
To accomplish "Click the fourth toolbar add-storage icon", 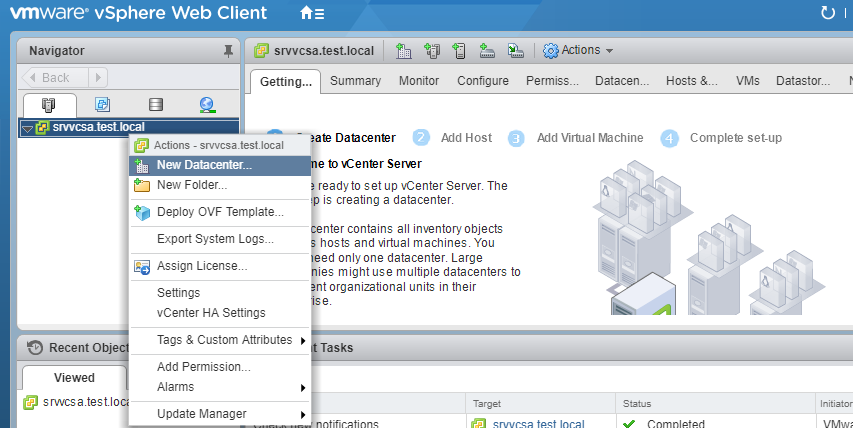I will tap(487, 51).
